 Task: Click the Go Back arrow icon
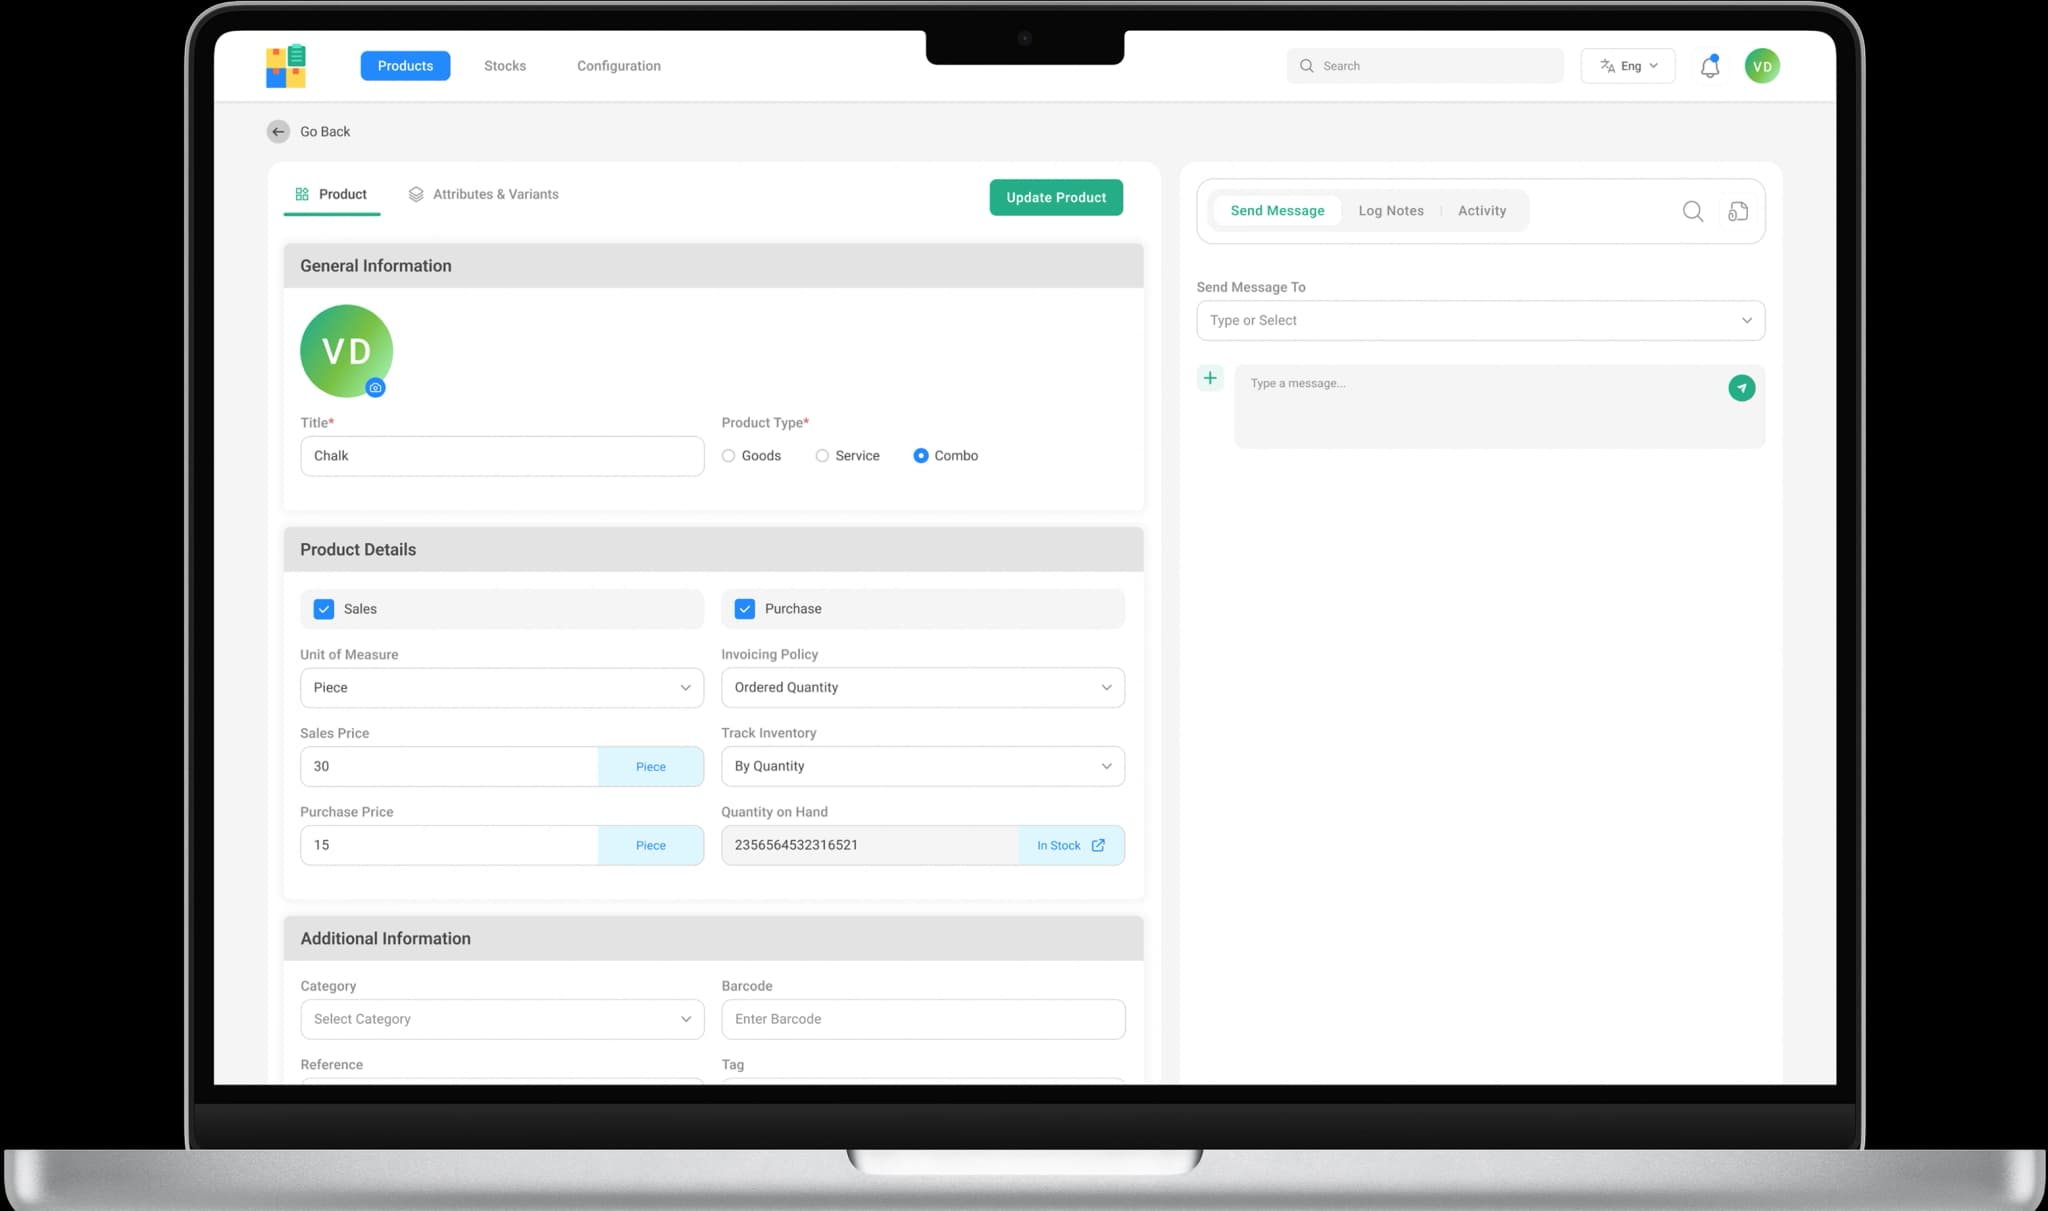[278, 132]
